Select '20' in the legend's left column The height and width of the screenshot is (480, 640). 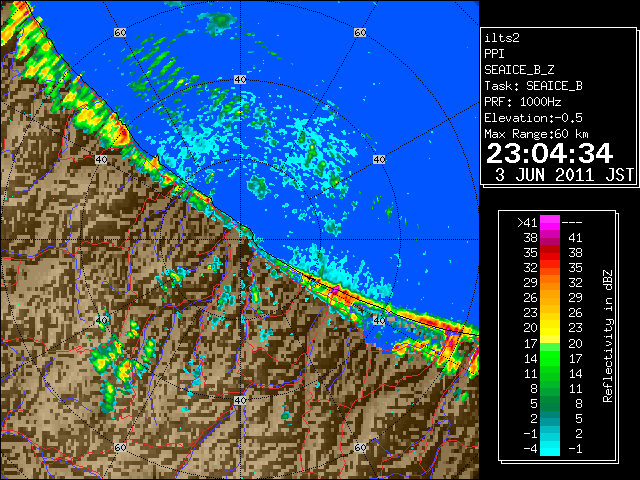[530, 328]
